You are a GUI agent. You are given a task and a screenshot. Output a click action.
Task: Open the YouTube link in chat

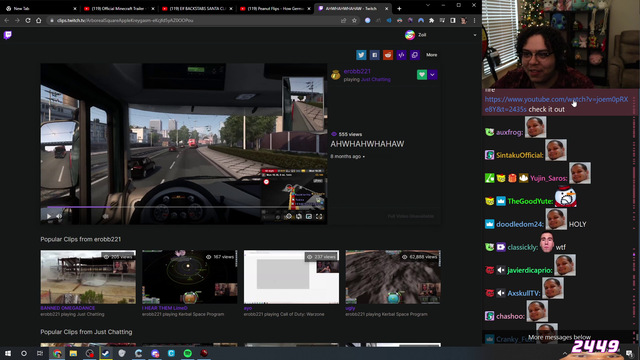(556, 104)
